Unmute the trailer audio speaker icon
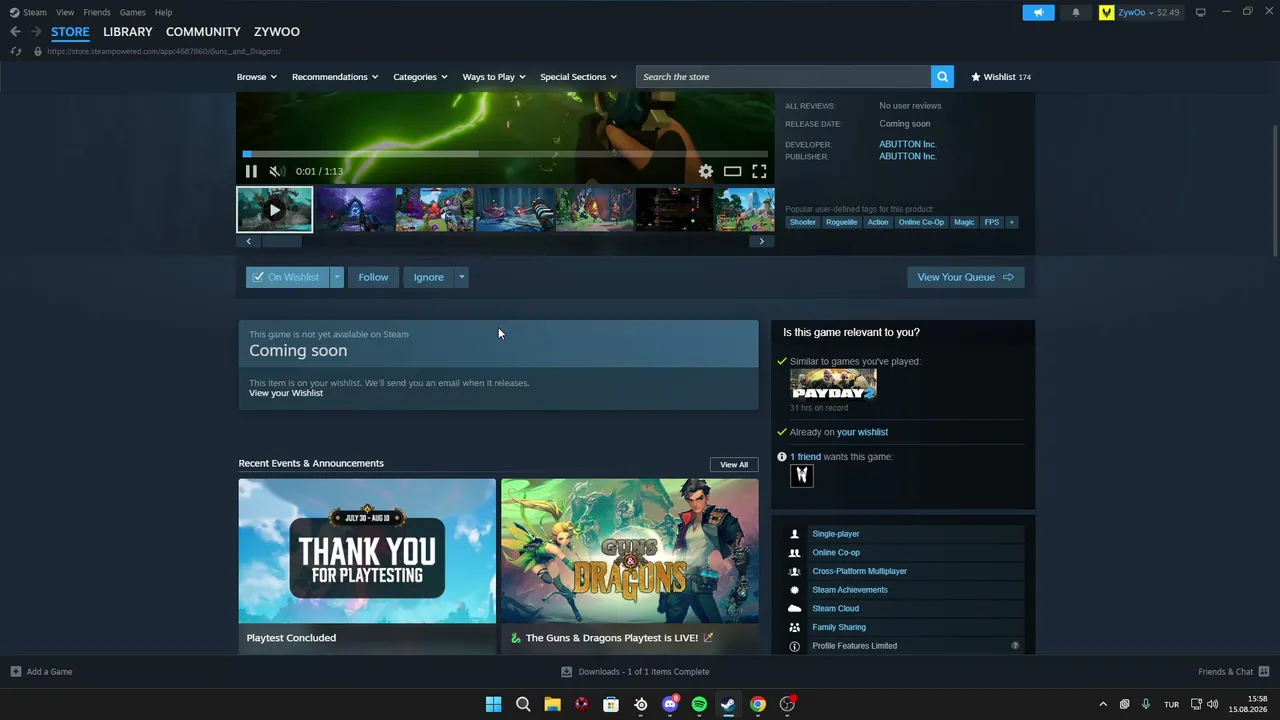Viewport: 1280px width, 720px height. tap(277, 171)
